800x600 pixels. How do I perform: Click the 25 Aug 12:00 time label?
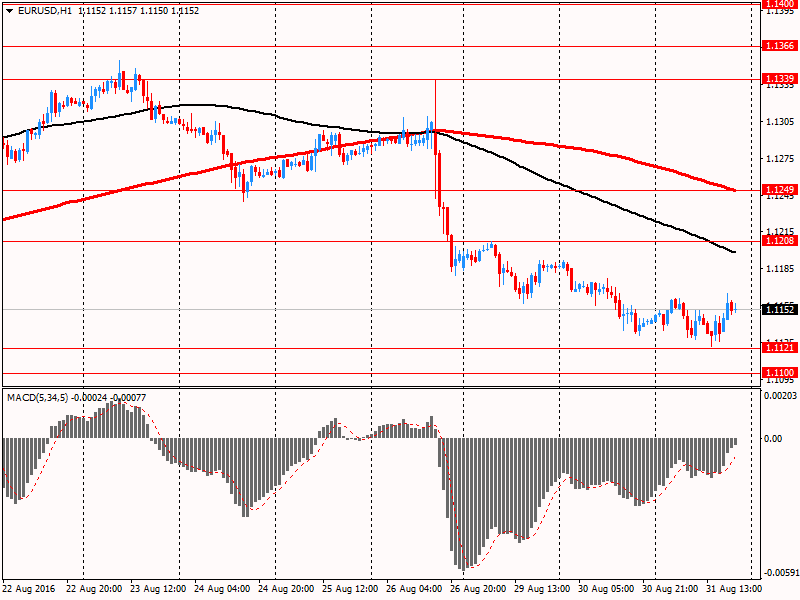tap(350, 589)
